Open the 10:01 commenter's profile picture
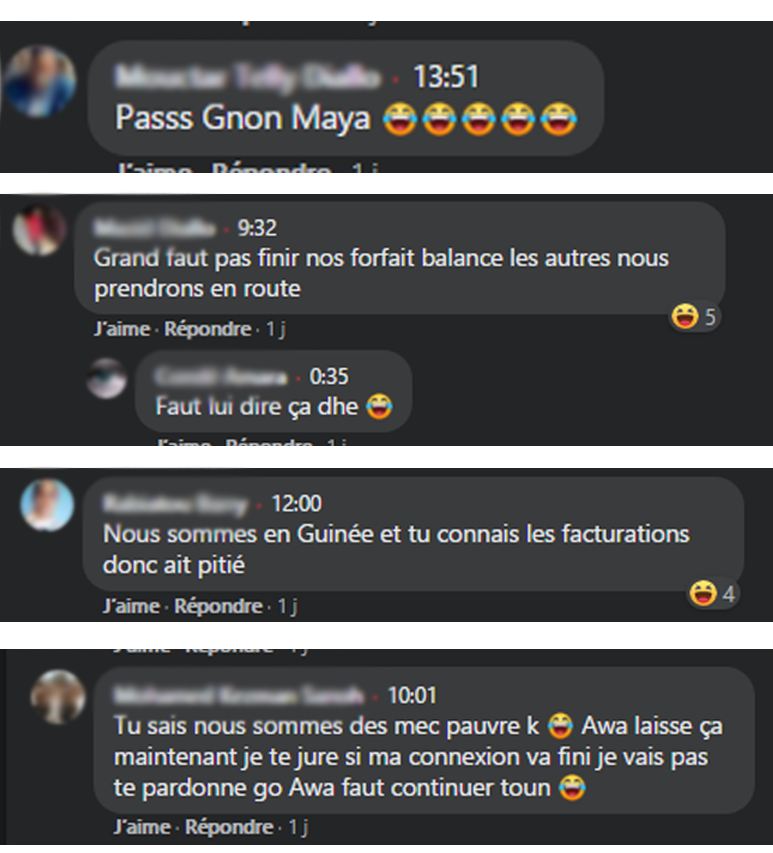The image size is (773, 853). [58, 697]
